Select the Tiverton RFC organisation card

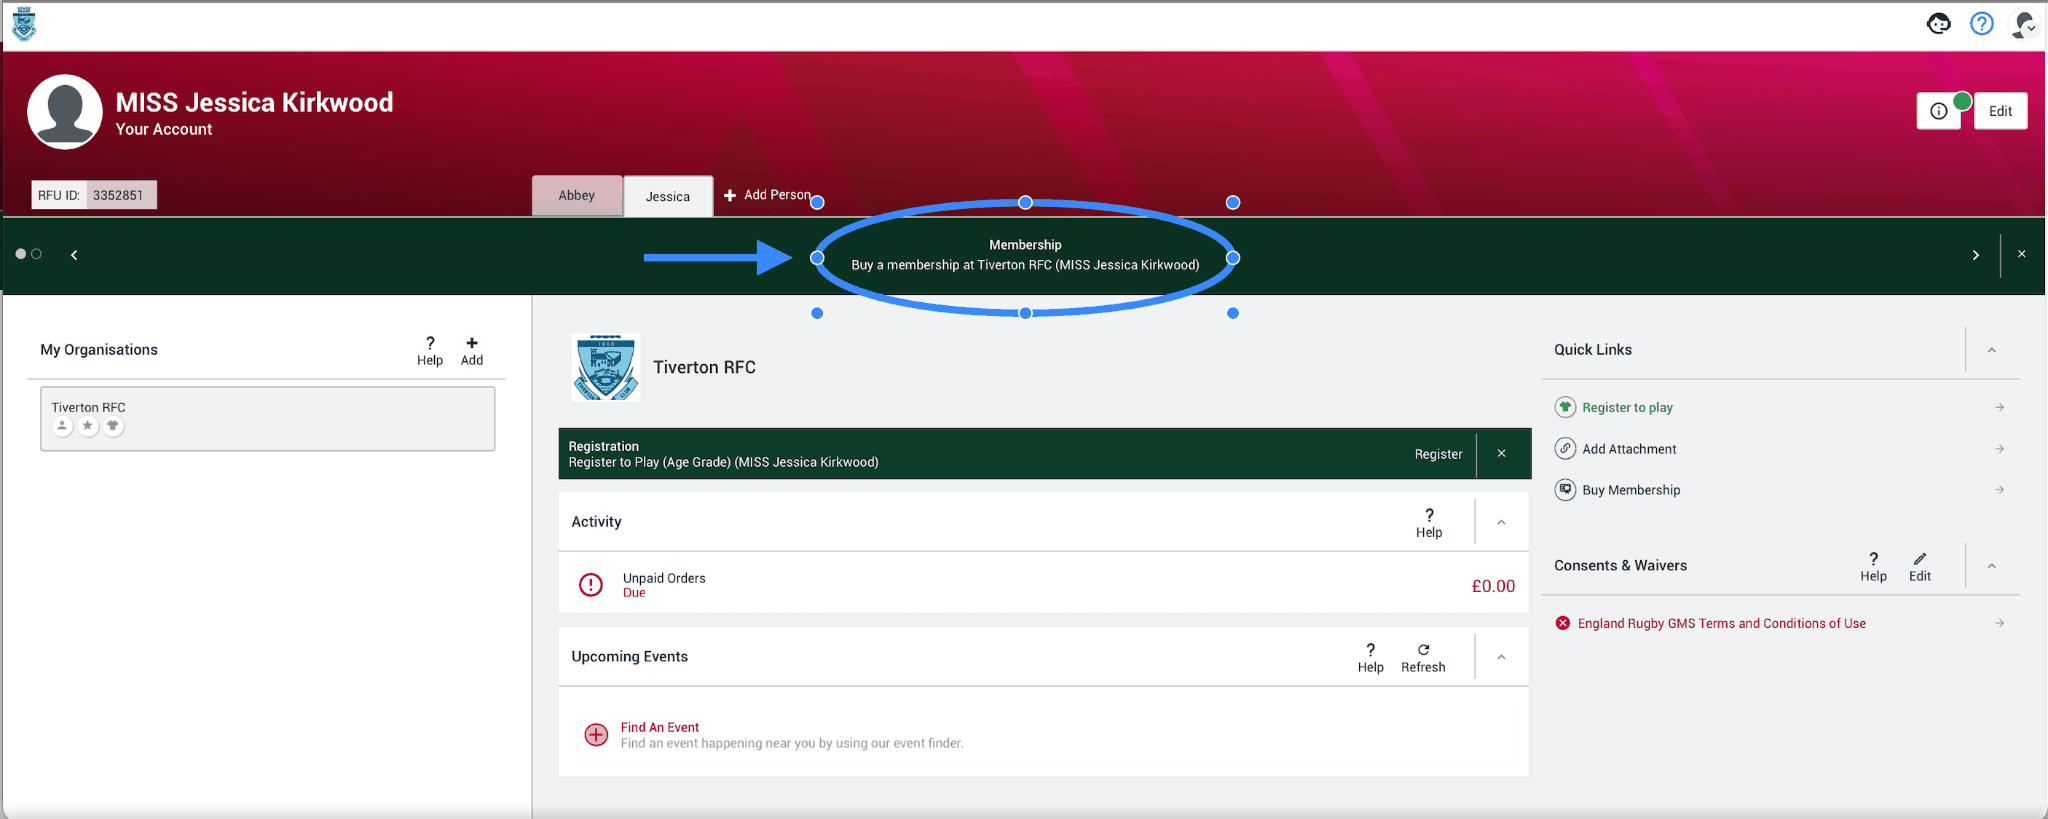pyautogui.click(x=267, y=419)
